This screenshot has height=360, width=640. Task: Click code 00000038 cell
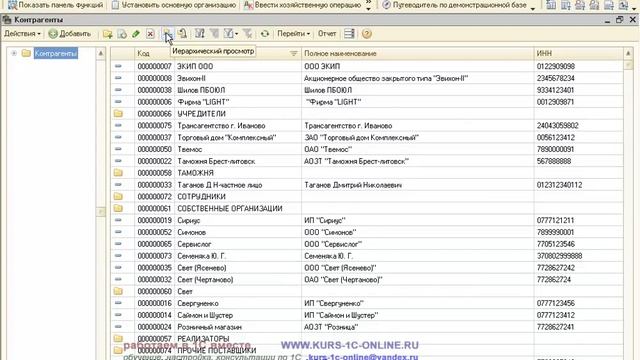click(155, 90)
